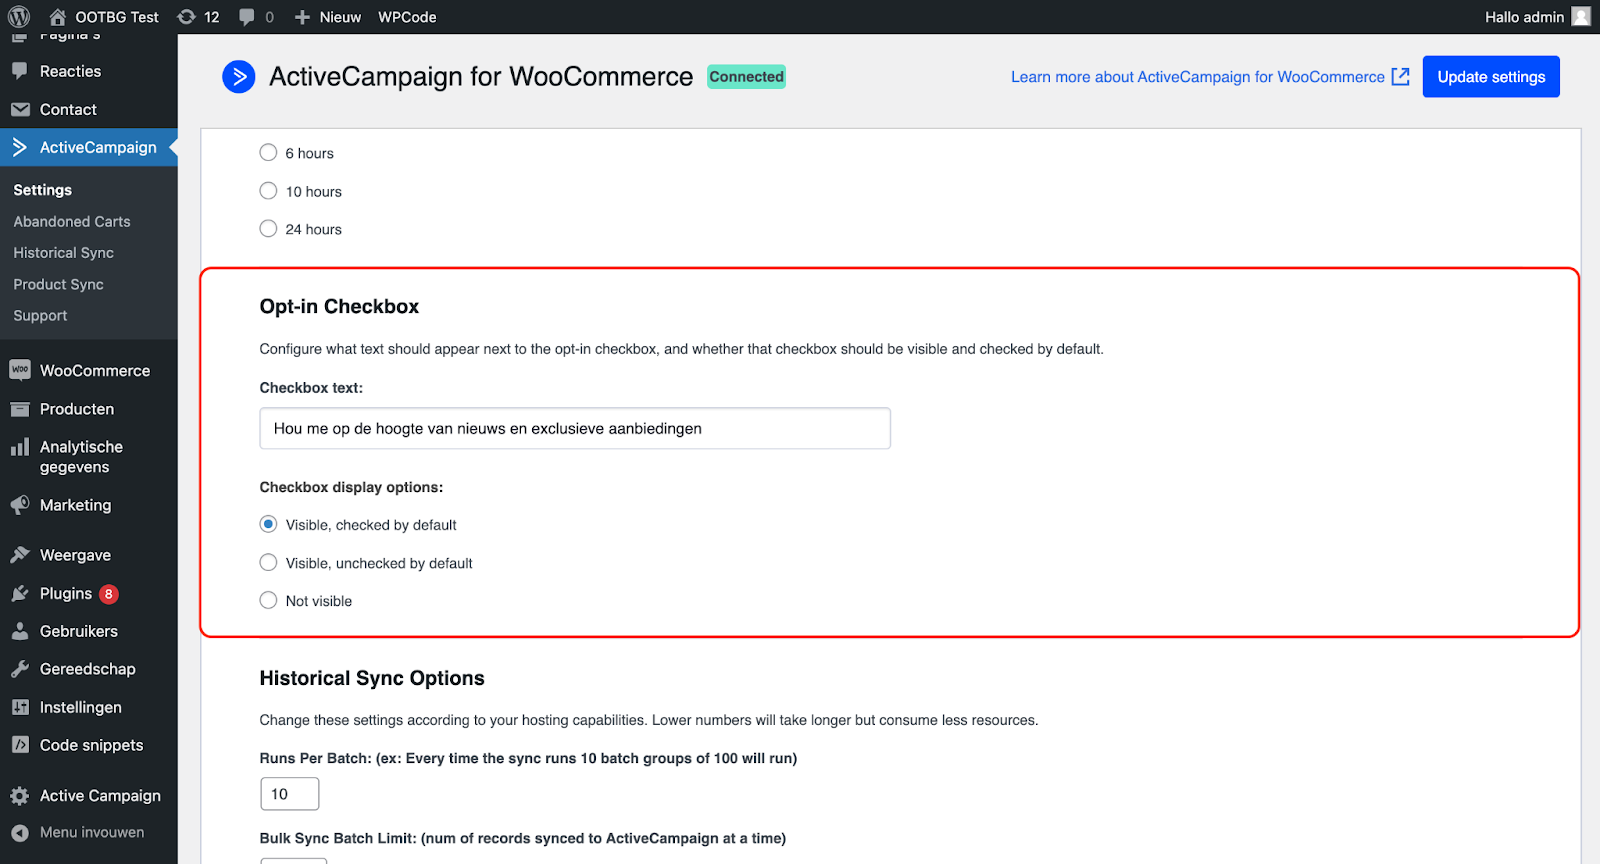Screen dimensions: 1600x864
Task: Open the Abandoned Carts submenu item
Action: (72, 222)
